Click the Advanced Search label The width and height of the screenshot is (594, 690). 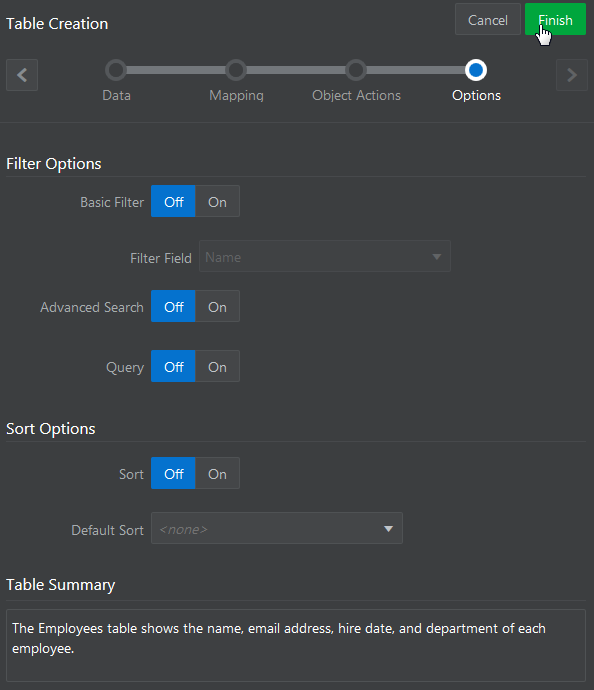coord(92,307)
